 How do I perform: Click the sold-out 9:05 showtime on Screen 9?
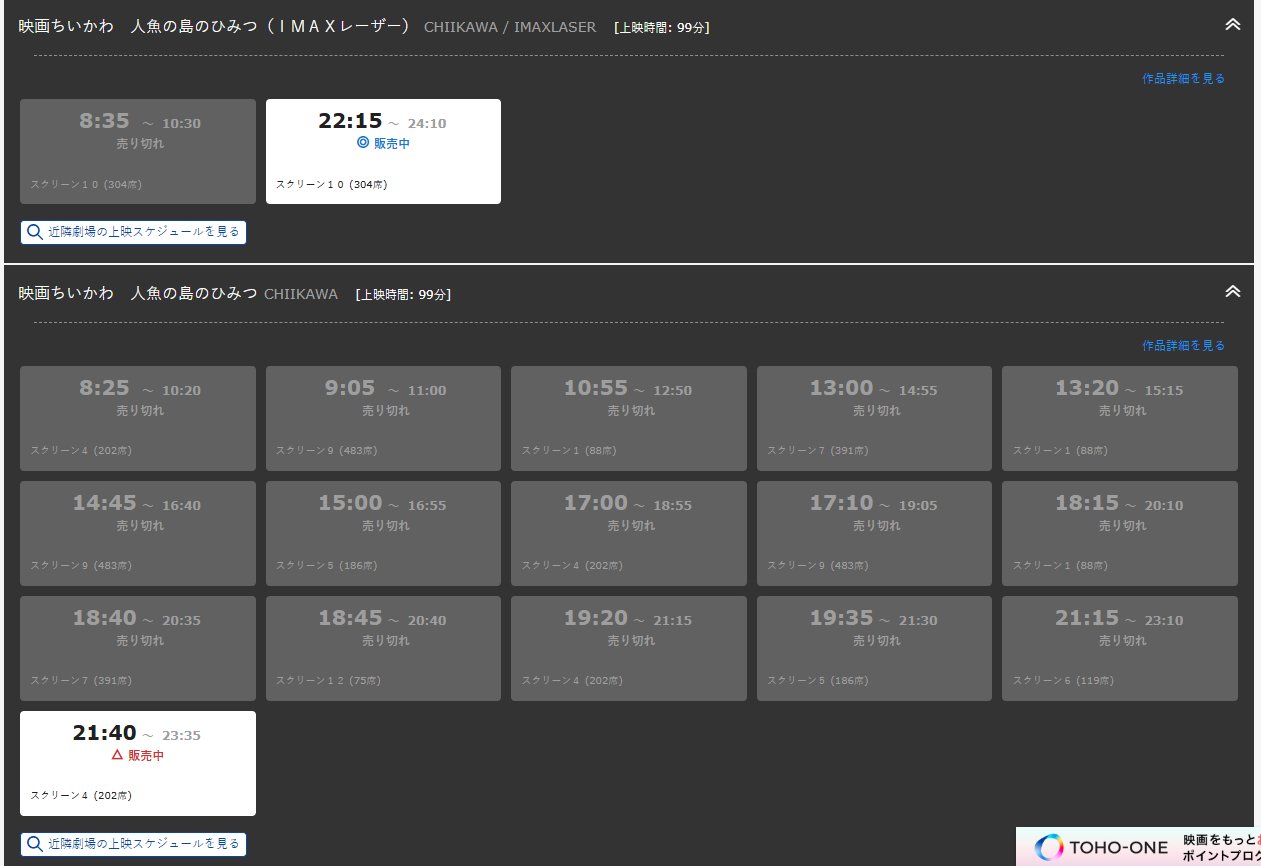coord(383,418)
